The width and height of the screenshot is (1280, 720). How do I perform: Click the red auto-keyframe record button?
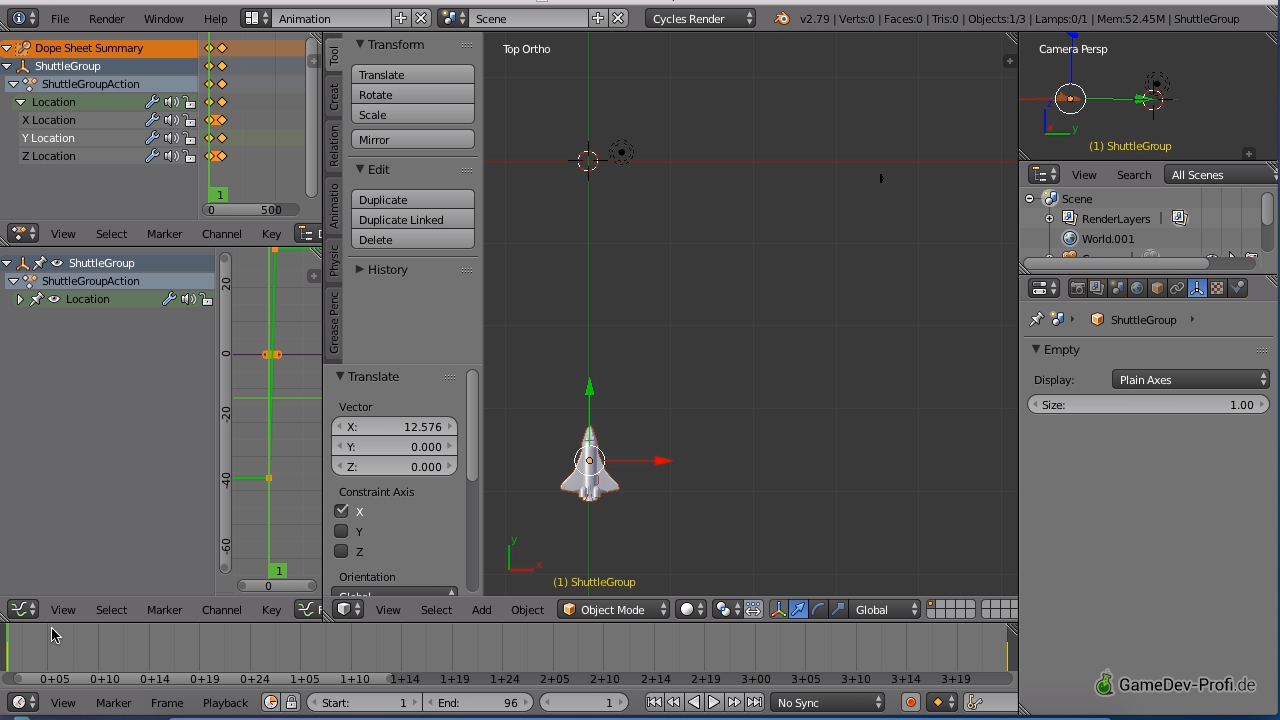[x=911, y=702]
